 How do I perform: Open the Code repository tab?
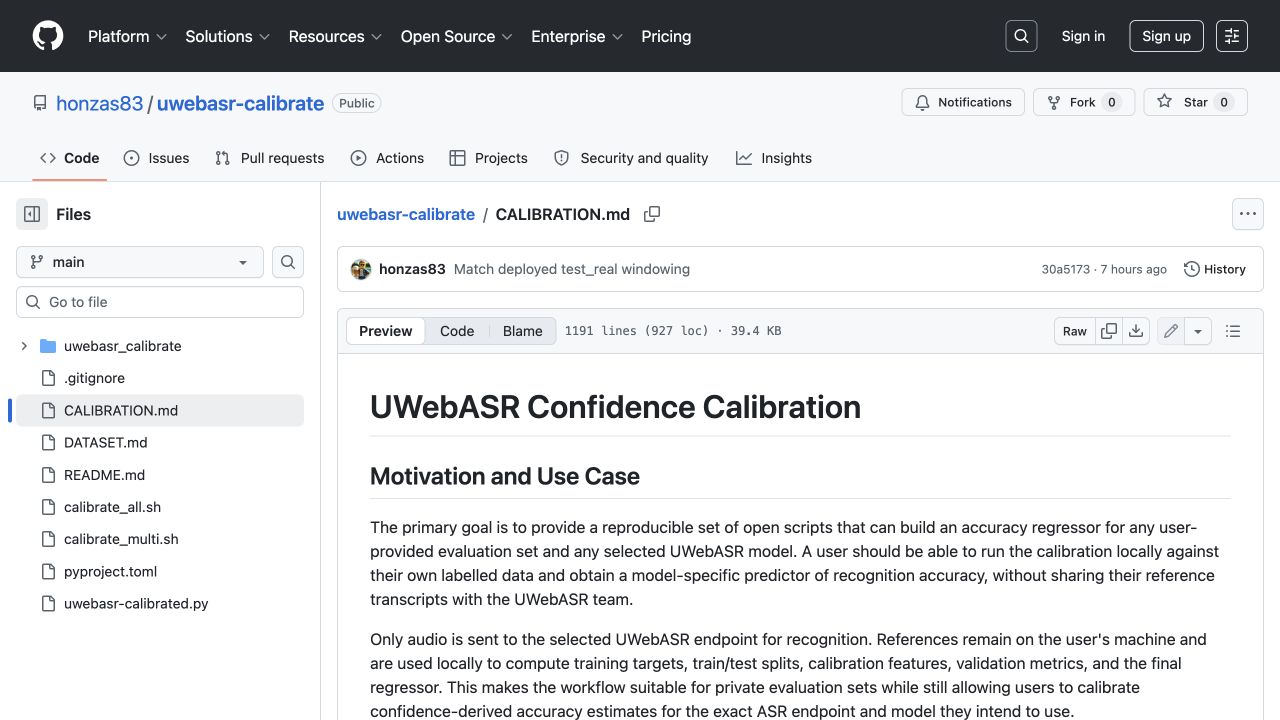click(70, 158)
